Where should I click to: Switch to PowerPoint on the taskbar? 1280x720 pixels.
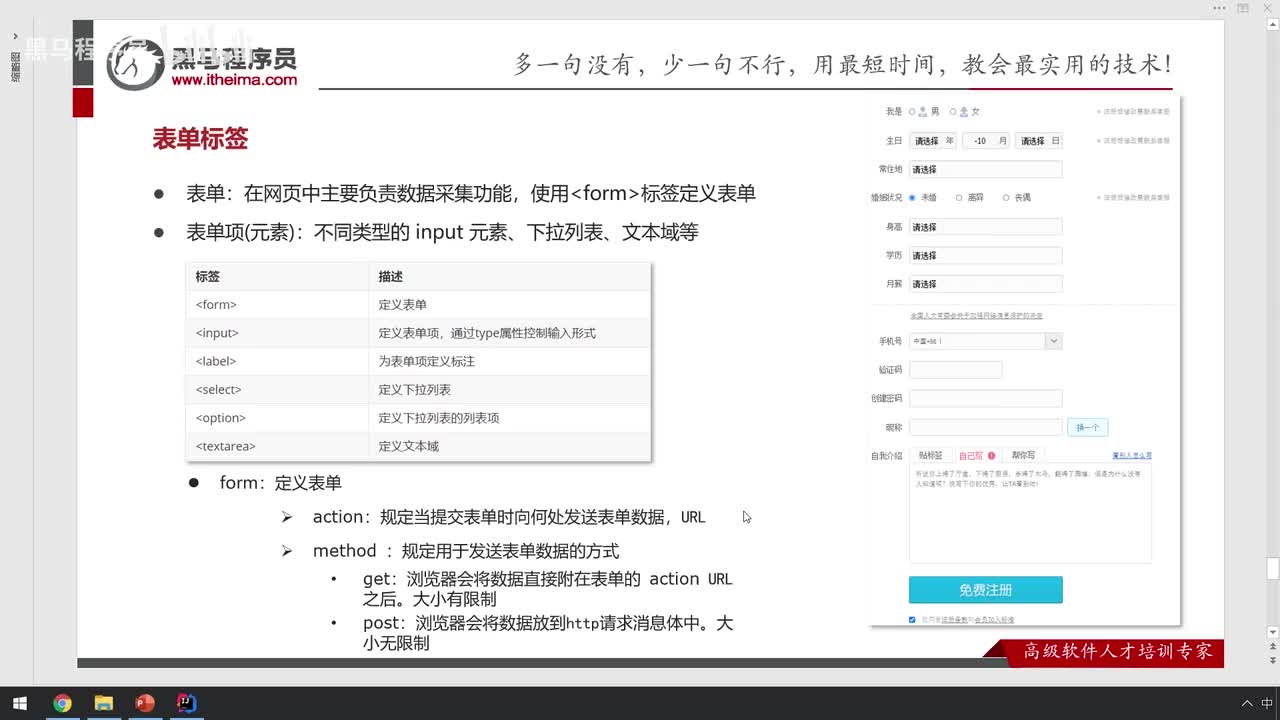[144, 703]
